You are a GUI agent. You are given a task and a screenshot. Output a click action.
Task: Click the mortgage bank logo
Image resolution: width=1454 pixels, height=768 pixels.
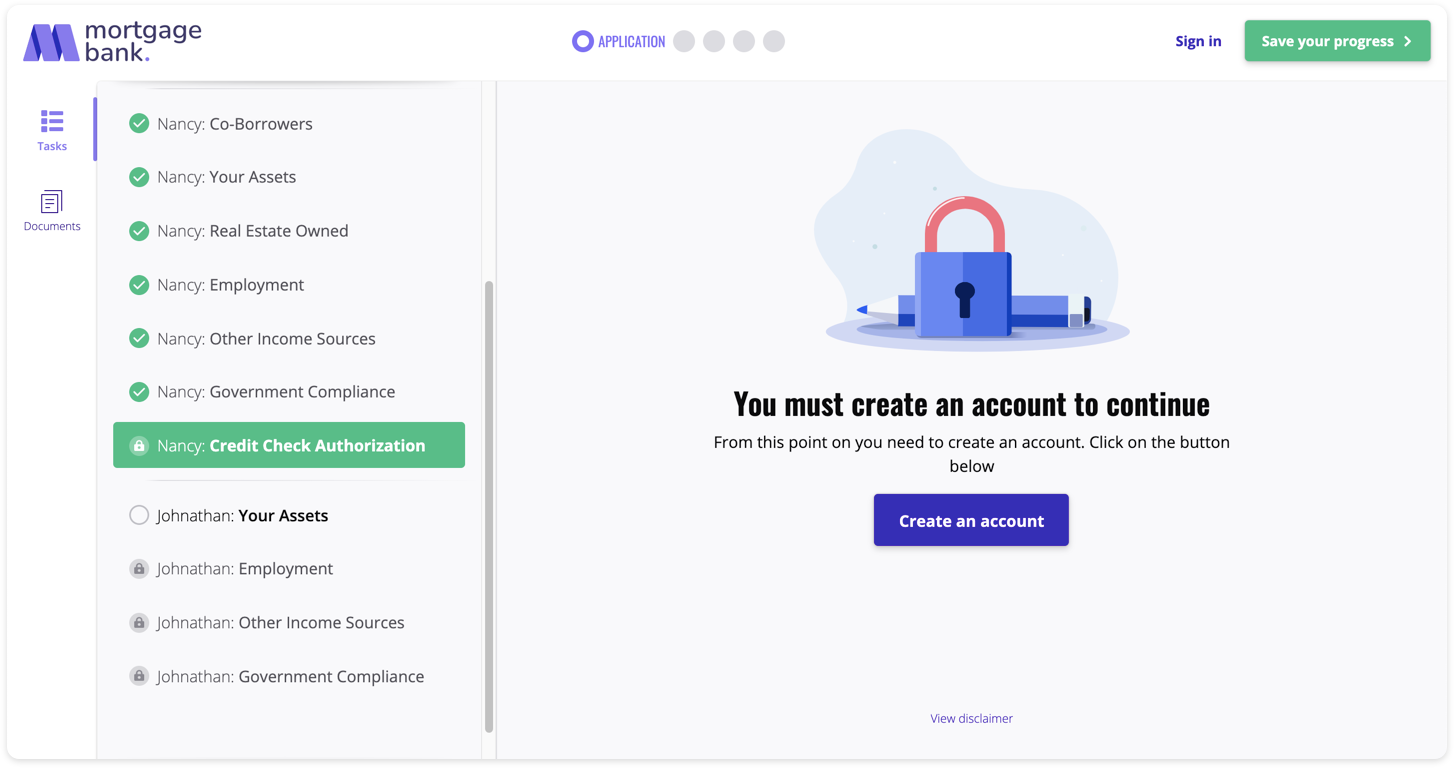click(x=112, y=42)
